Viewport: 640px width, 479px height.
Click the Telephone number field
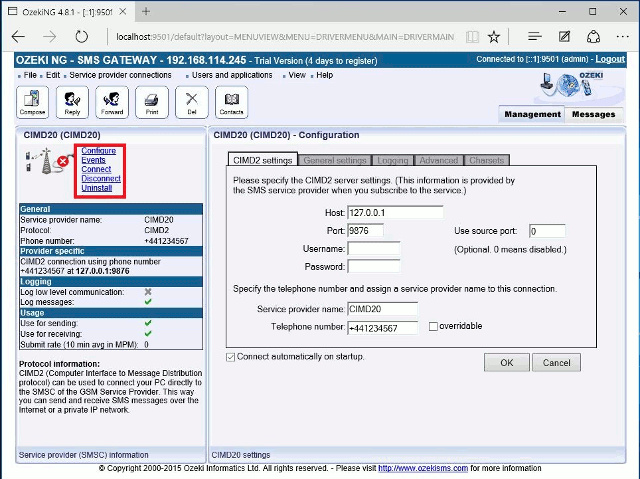[x=382, y=328]
